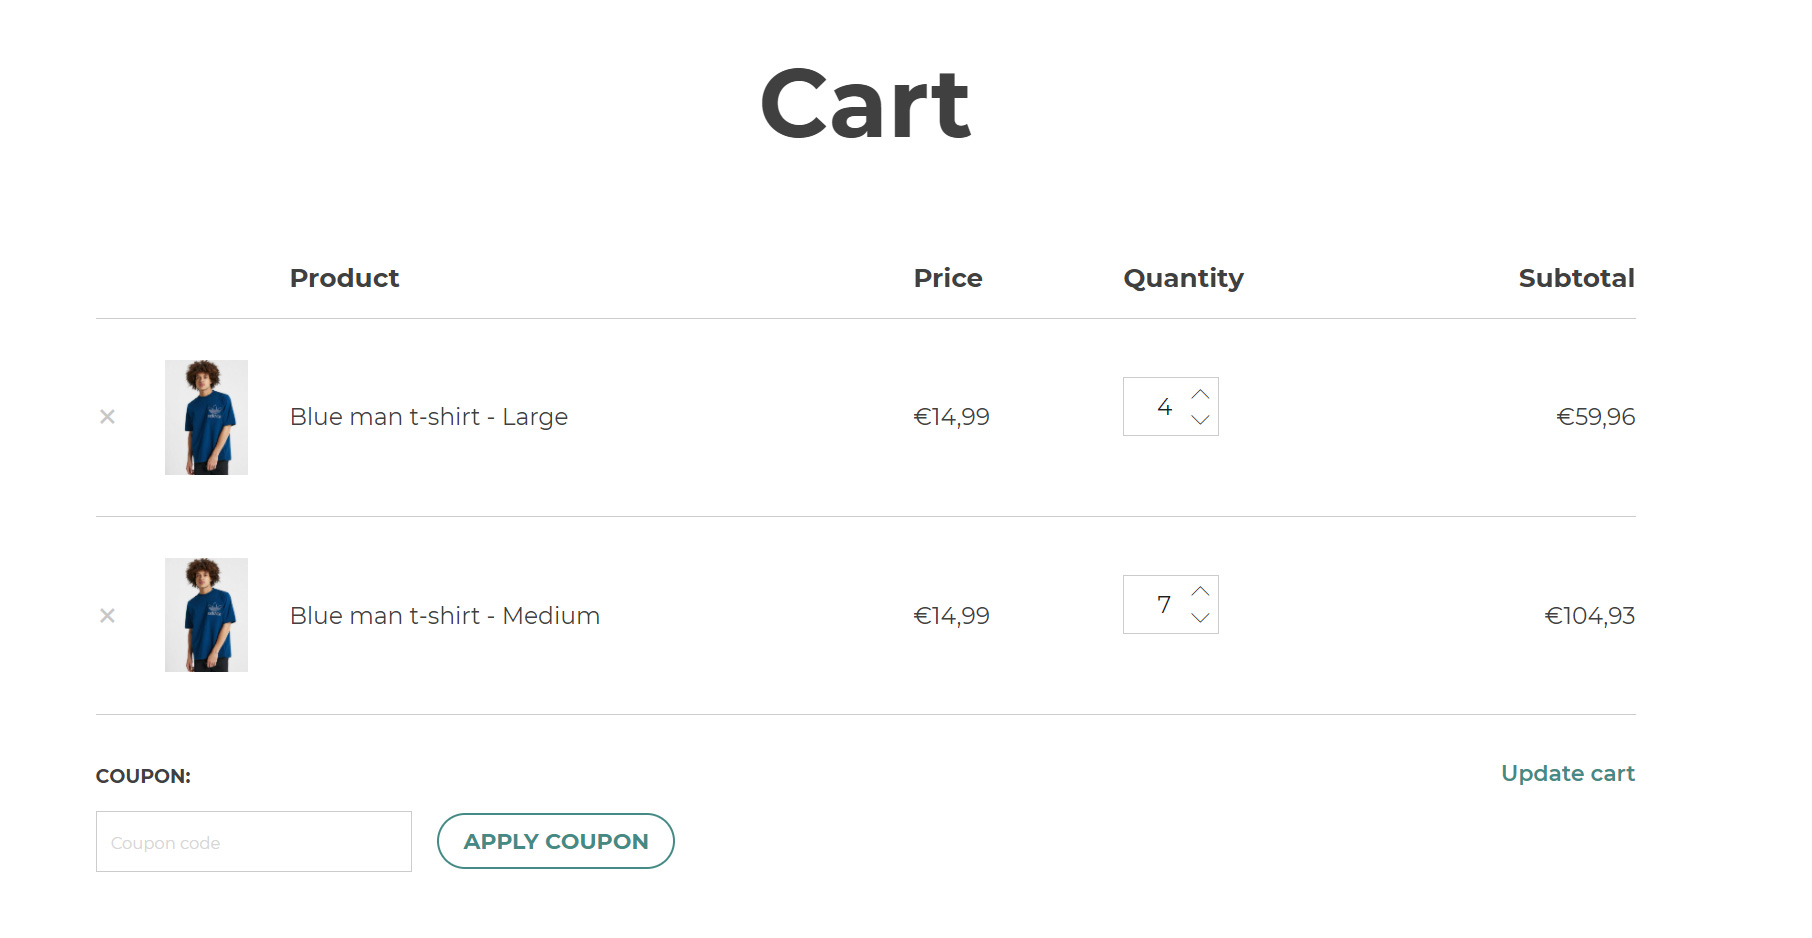The image size is (1812, 938).
Task: Decrease quantity of Large t-shirt
Action: point(1201,420)
